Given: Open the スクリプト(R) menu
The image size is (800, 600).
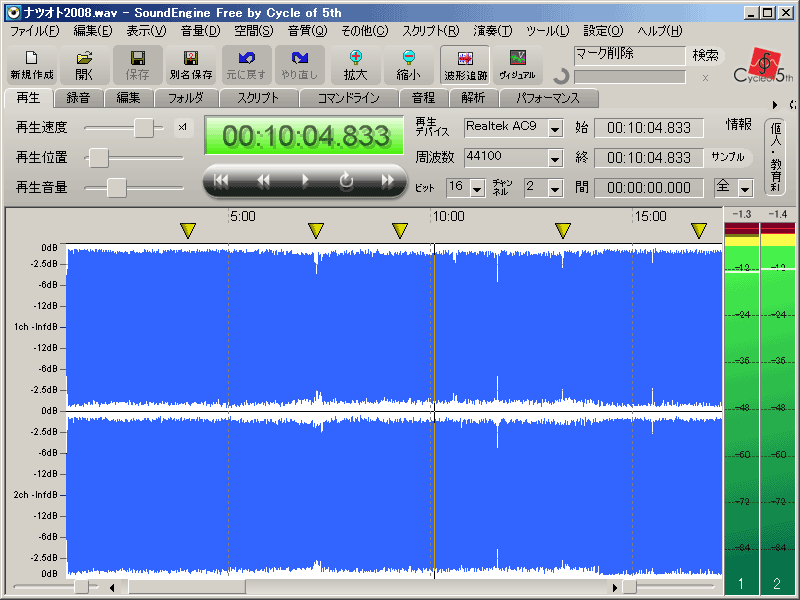Looking at the screenshot, I should point(431,31).
